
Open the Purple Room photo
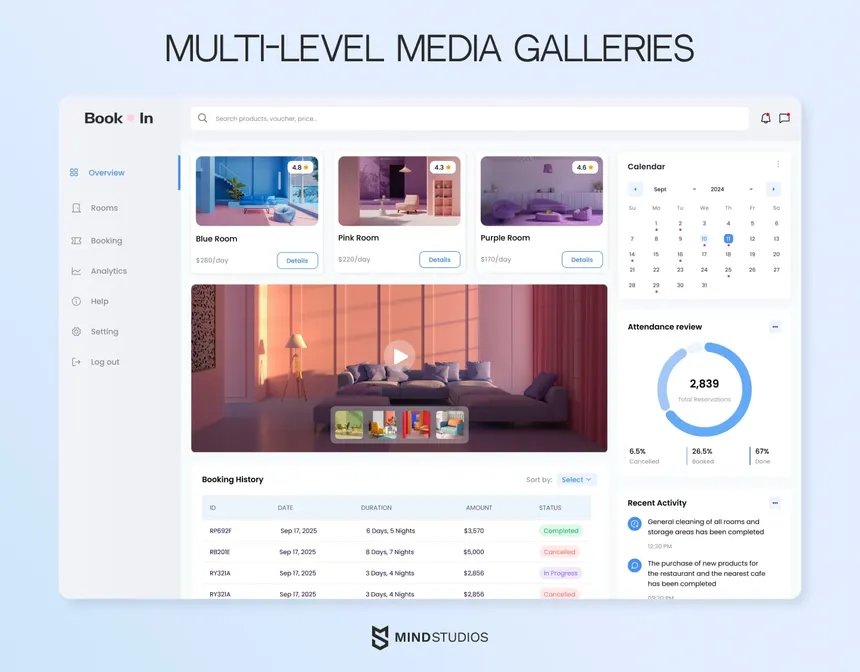point(541,191)
